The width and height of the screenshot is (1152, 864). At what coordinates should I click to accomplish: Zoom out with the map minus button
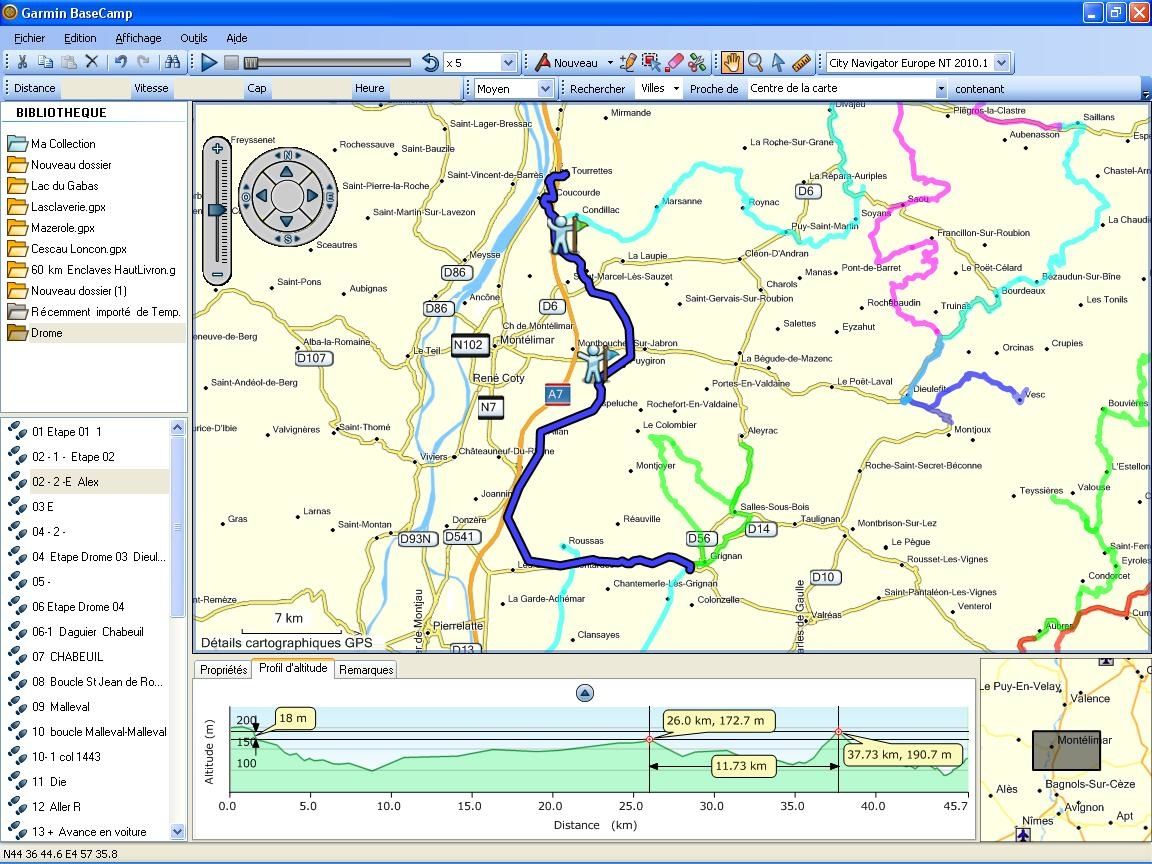click(x=217, y=275)
